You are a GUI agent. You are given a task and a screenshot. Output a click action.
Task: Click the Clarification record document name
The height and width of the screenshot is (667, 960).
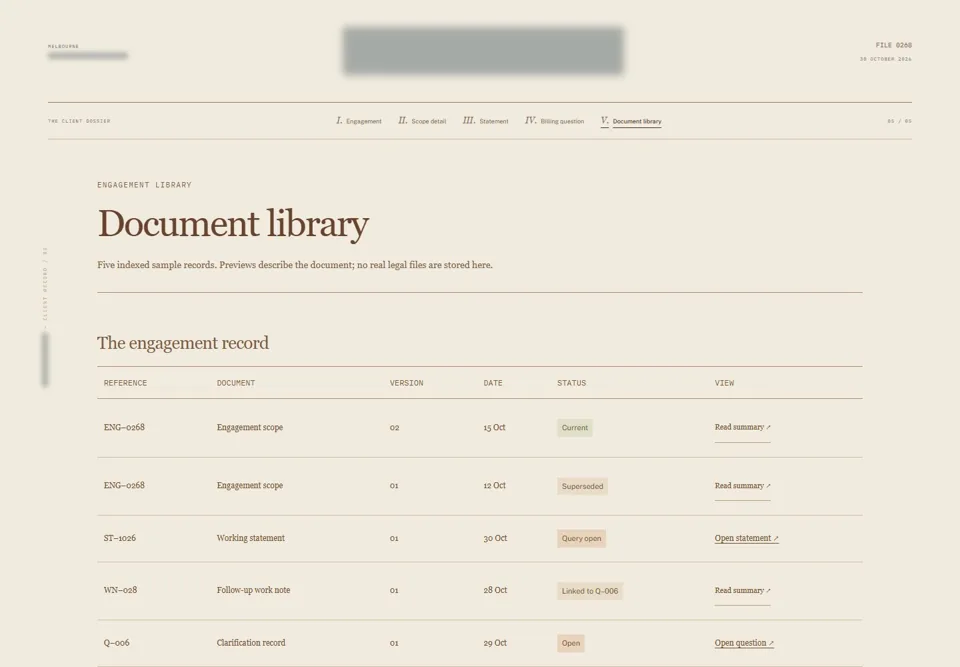(x=251, y=643)
